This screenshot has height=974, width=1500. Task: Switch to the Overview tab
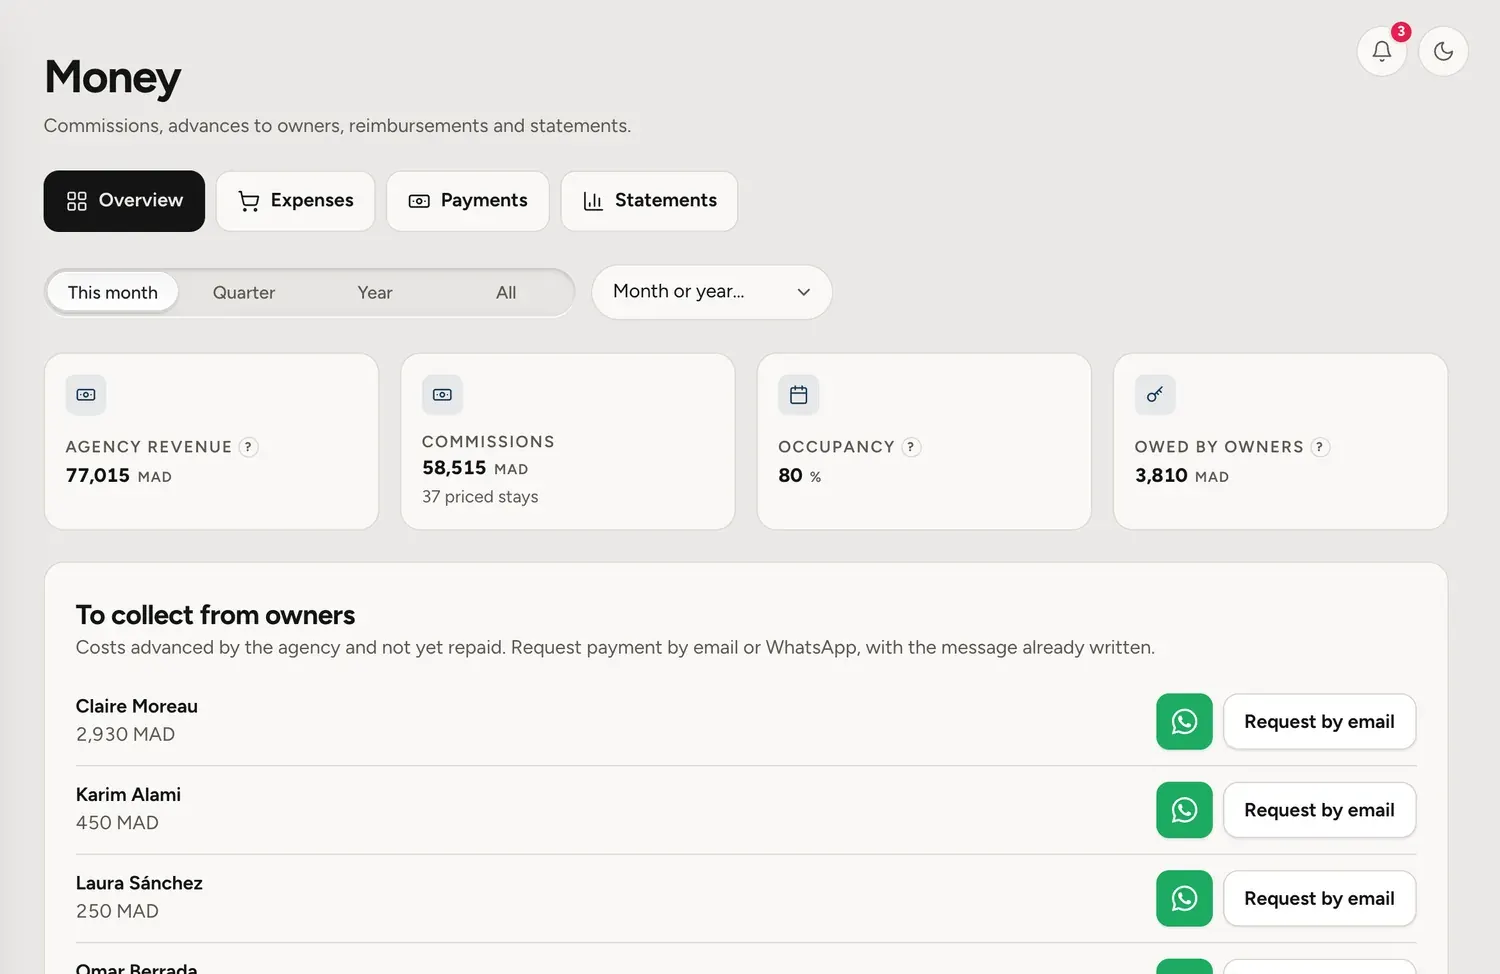tap(124, 201)
